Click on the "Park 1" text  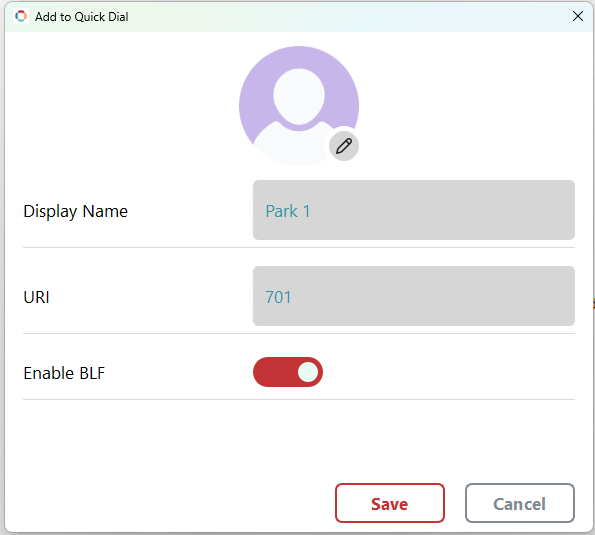click(x=288, y=211)
